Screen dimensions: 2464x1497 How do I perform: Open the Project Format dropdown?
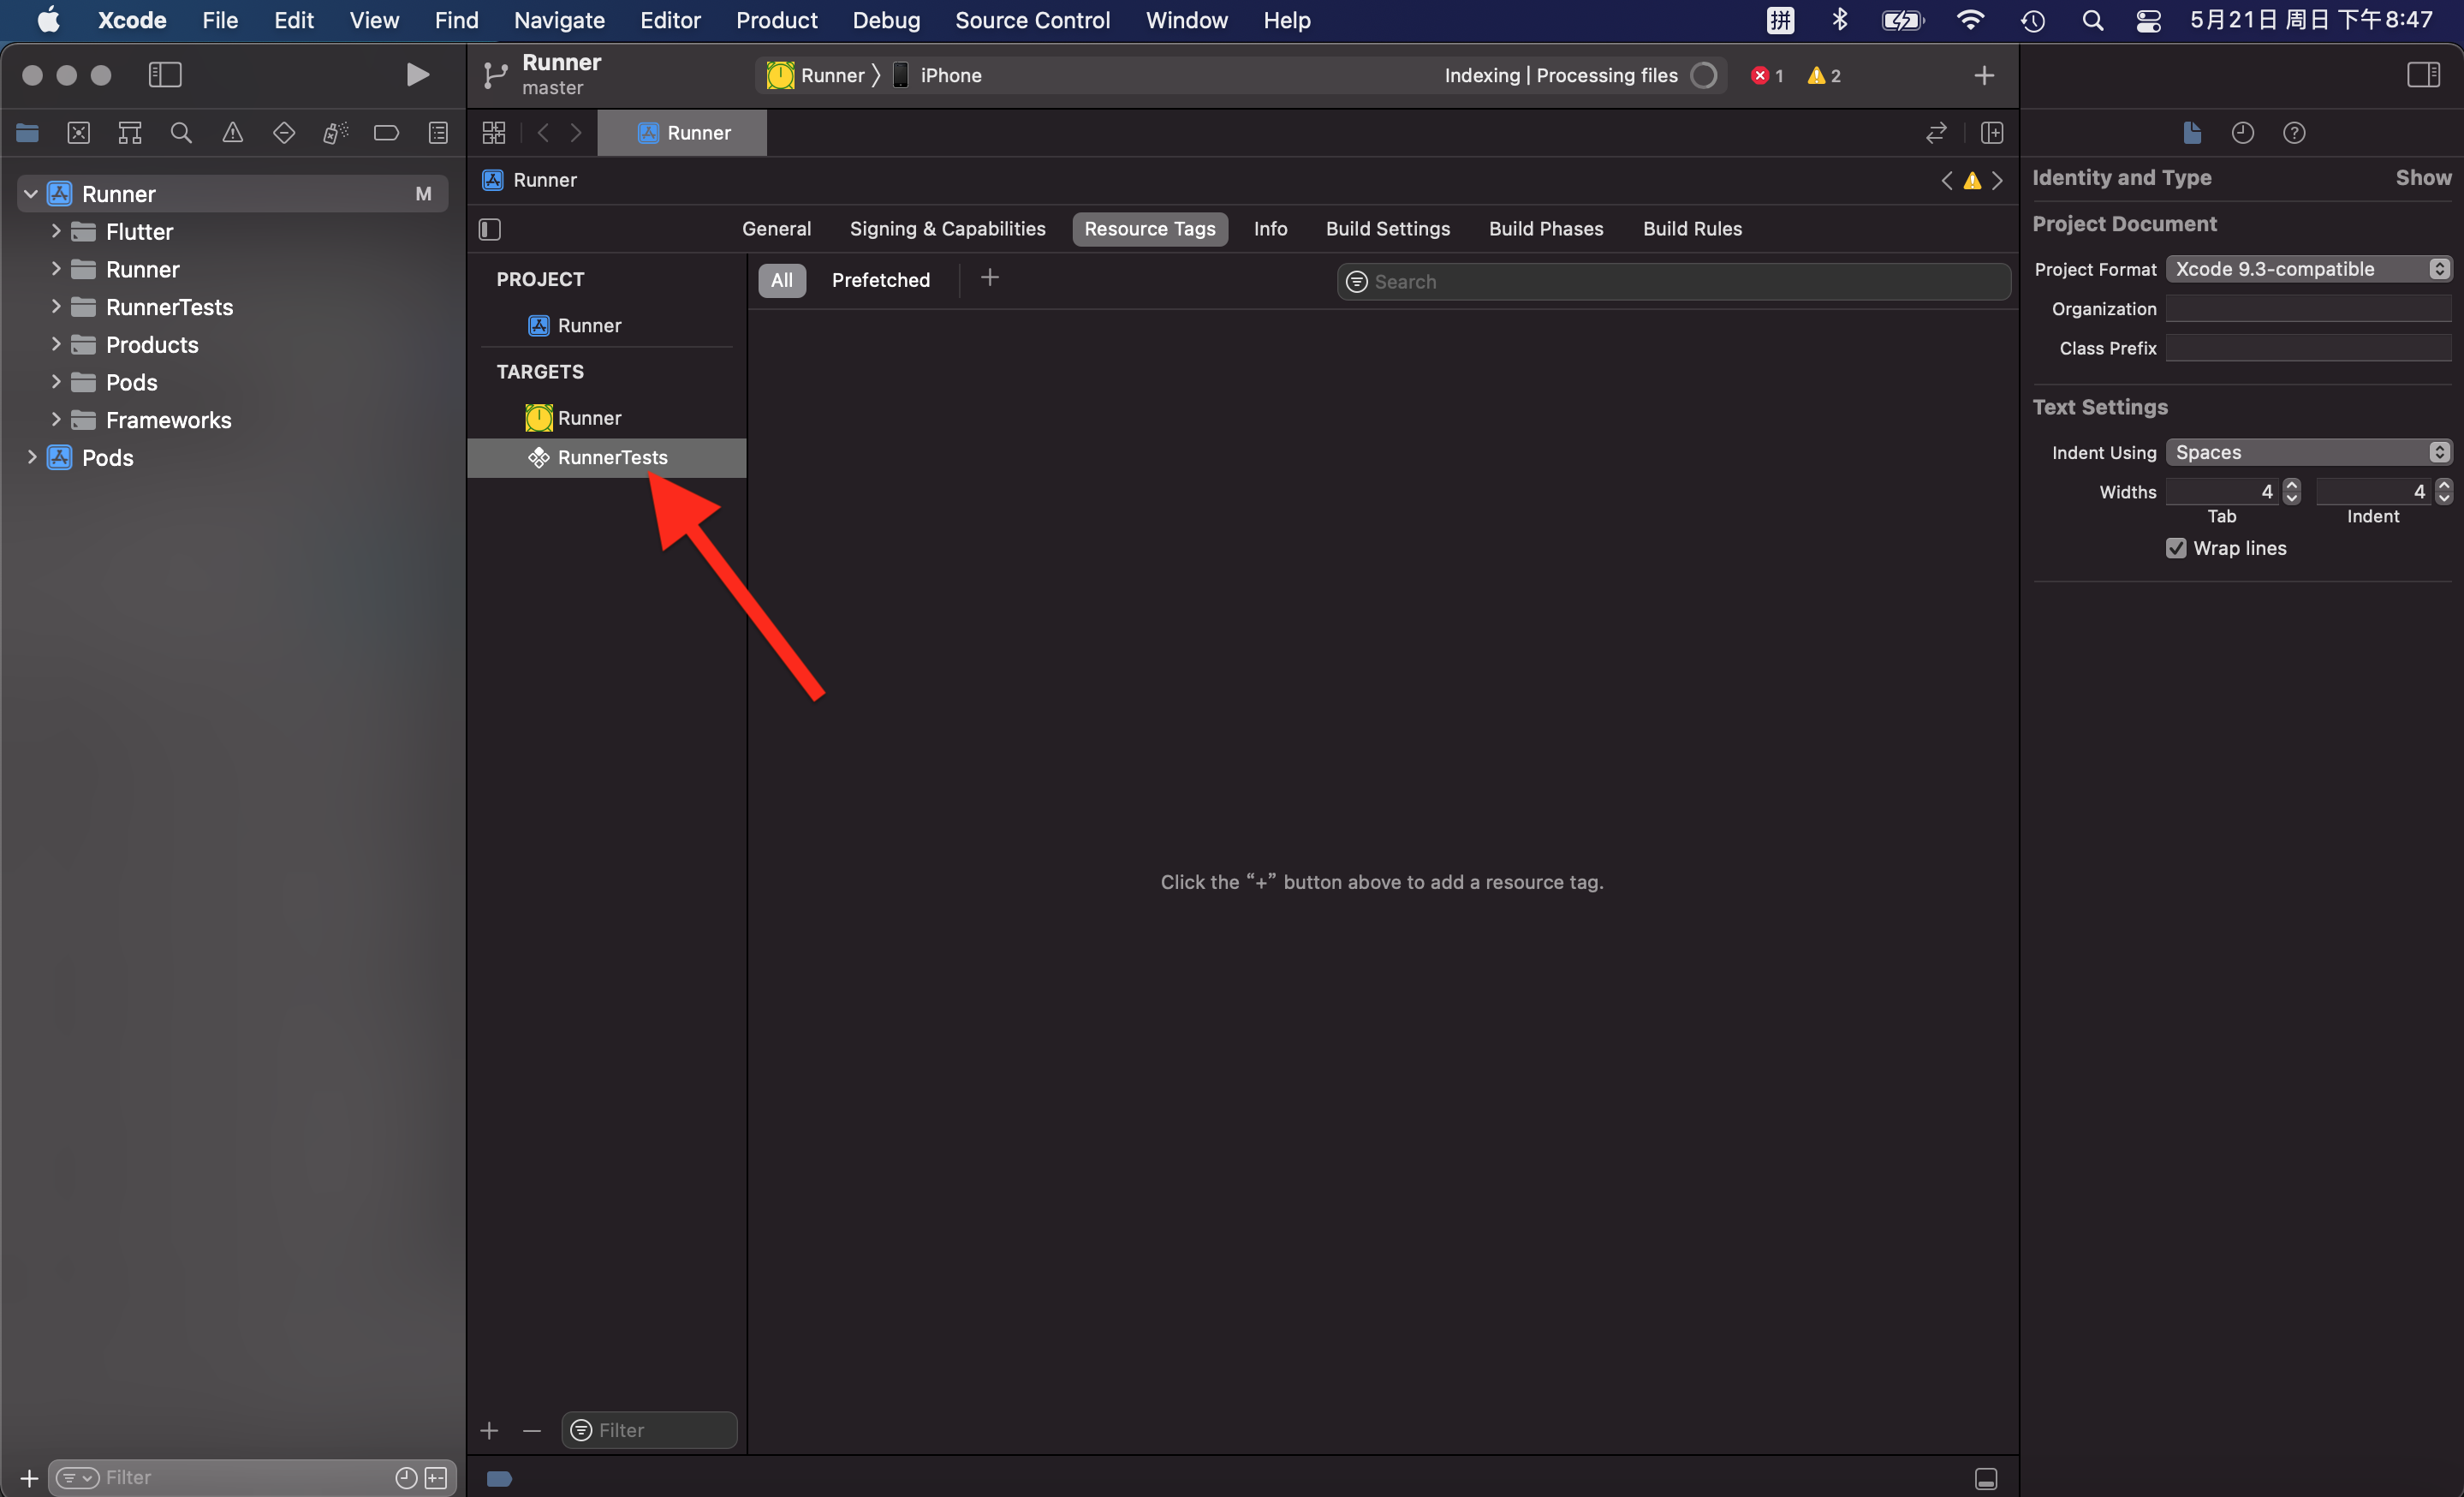click(2309, 269)
